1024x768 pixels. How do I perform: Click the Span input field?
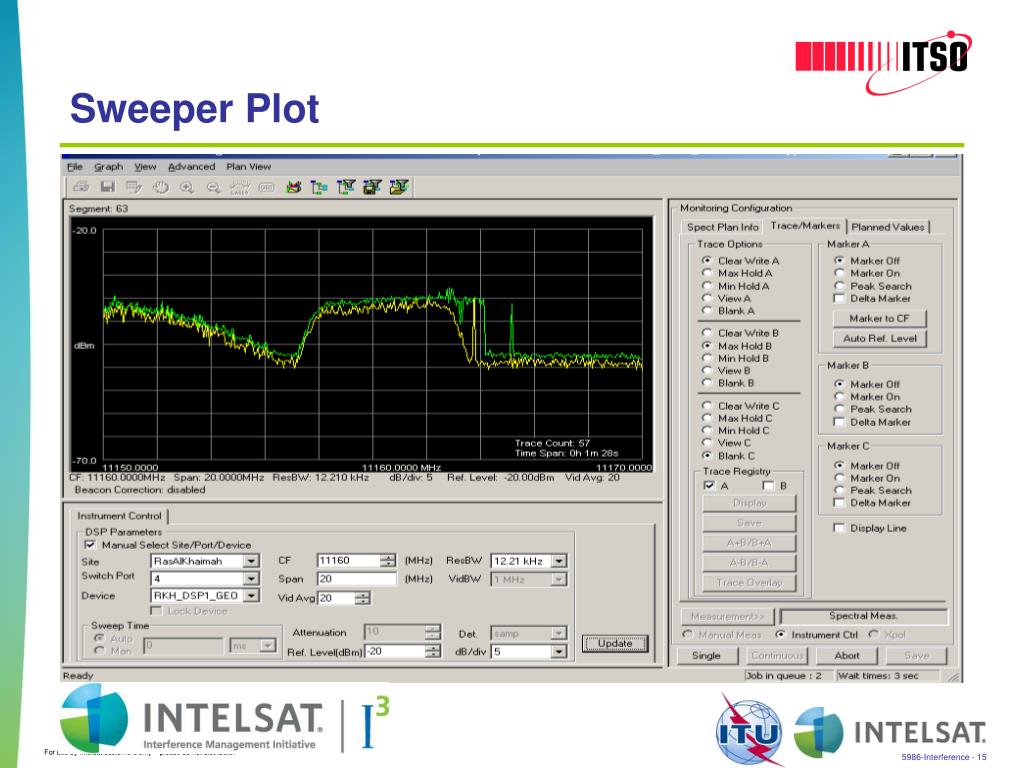[x=357, y=579]
